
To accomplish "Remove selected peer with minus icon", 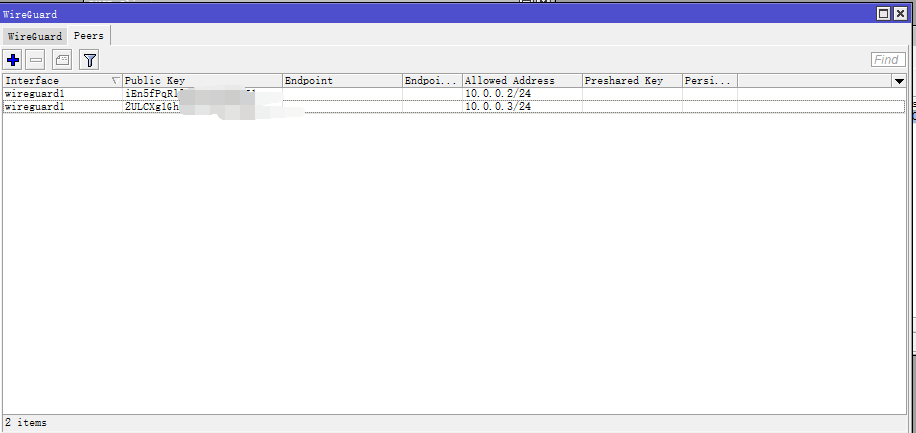I will (36, 60).
